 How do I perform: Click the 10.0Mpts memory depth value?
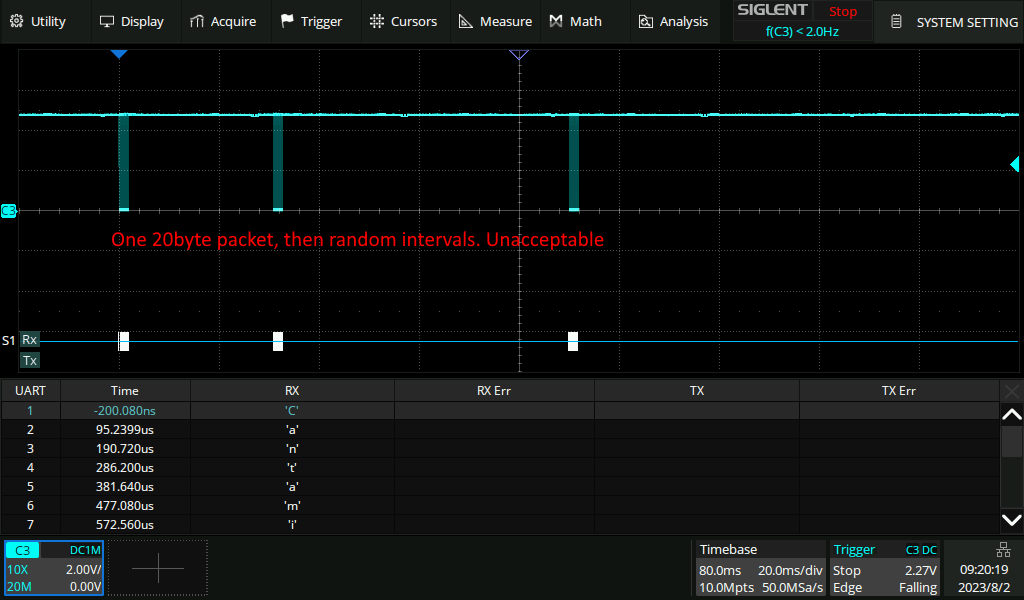726,587
